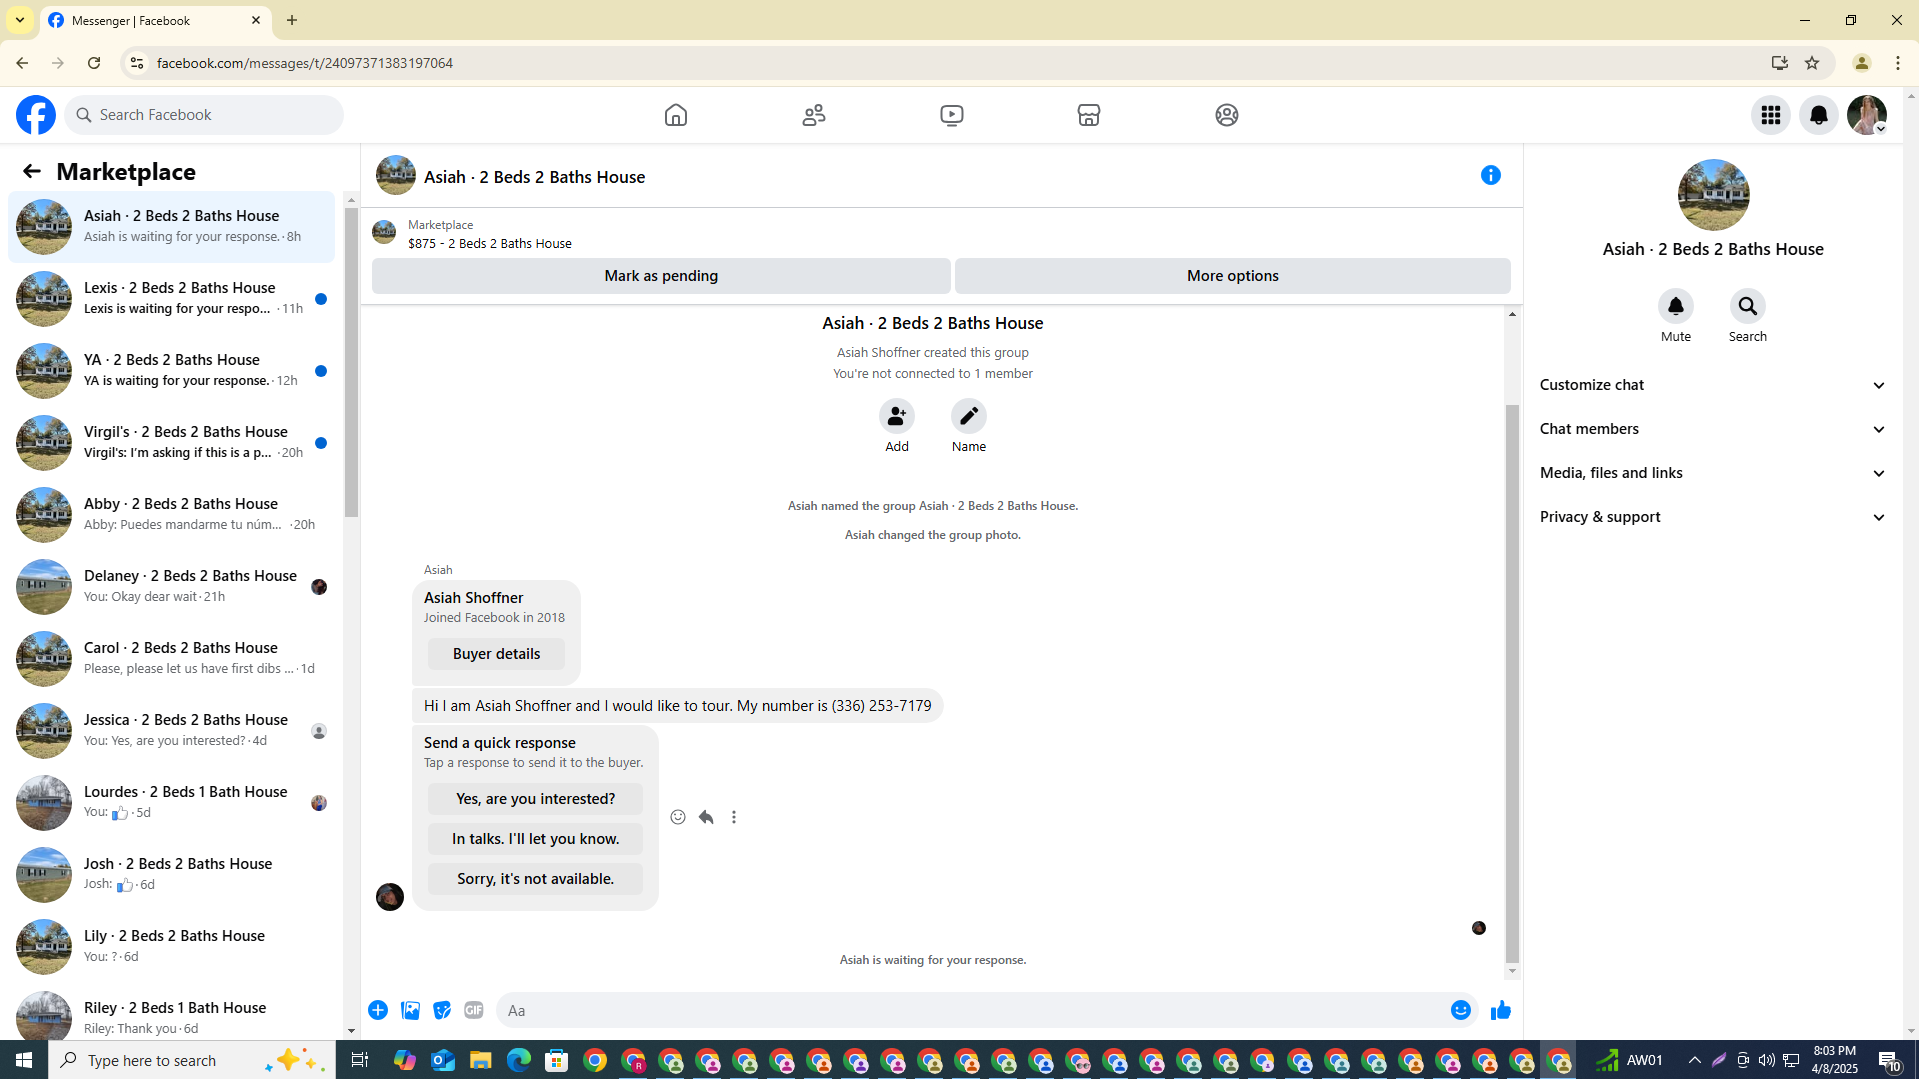This screenshot has height=1079, width=1919.
Task: Send a thumbs-up like
Action: pos(1501,1010)
